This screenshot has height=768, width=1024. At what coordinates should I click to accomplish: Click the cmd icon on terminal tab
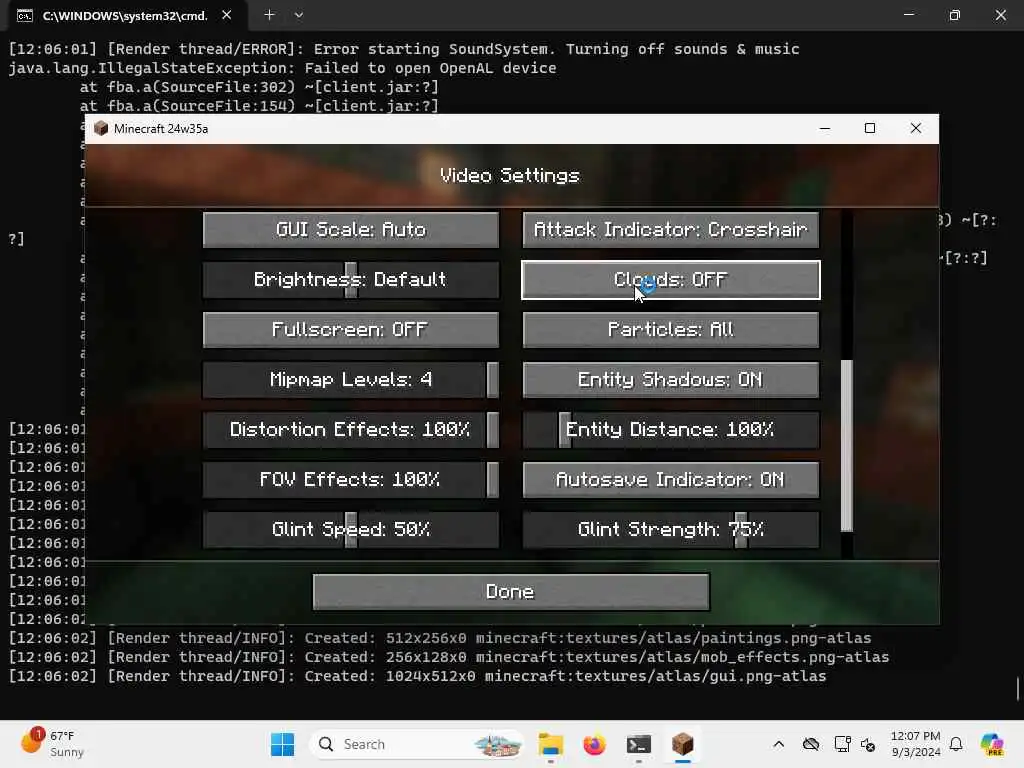pos(25,16)
